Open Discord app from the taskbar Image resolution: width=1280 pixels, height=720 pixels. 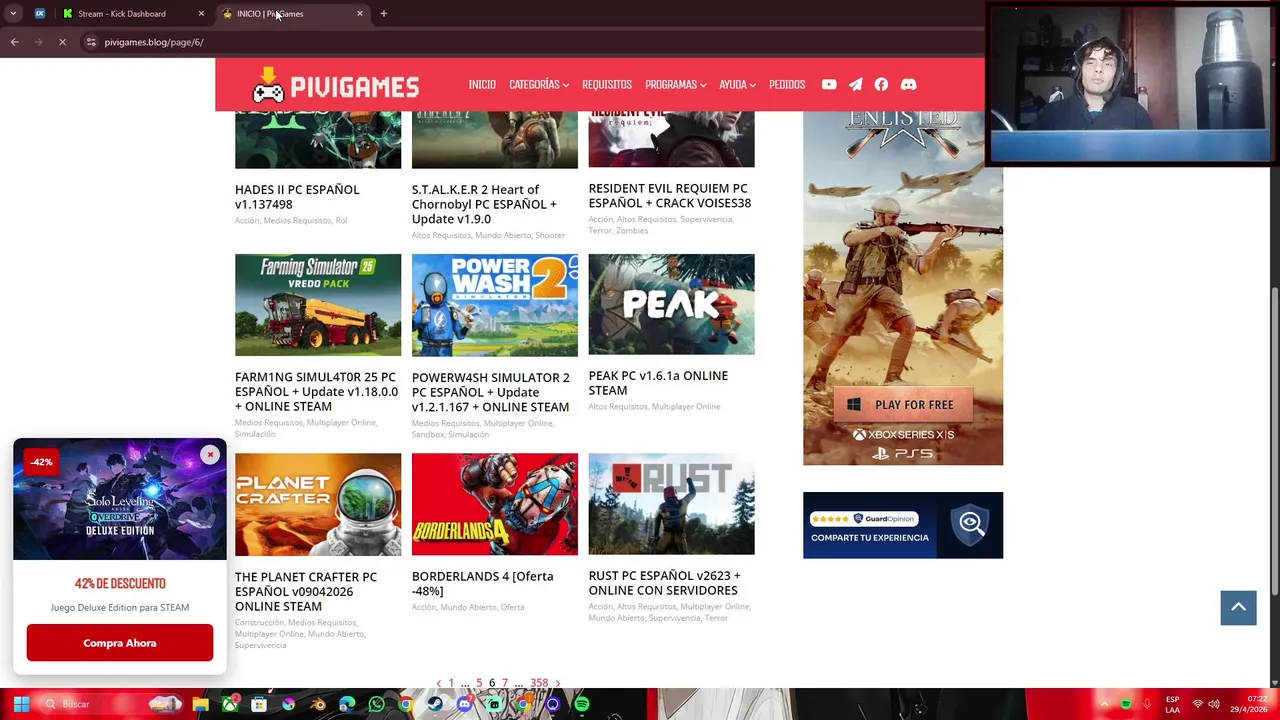[464, 704]
